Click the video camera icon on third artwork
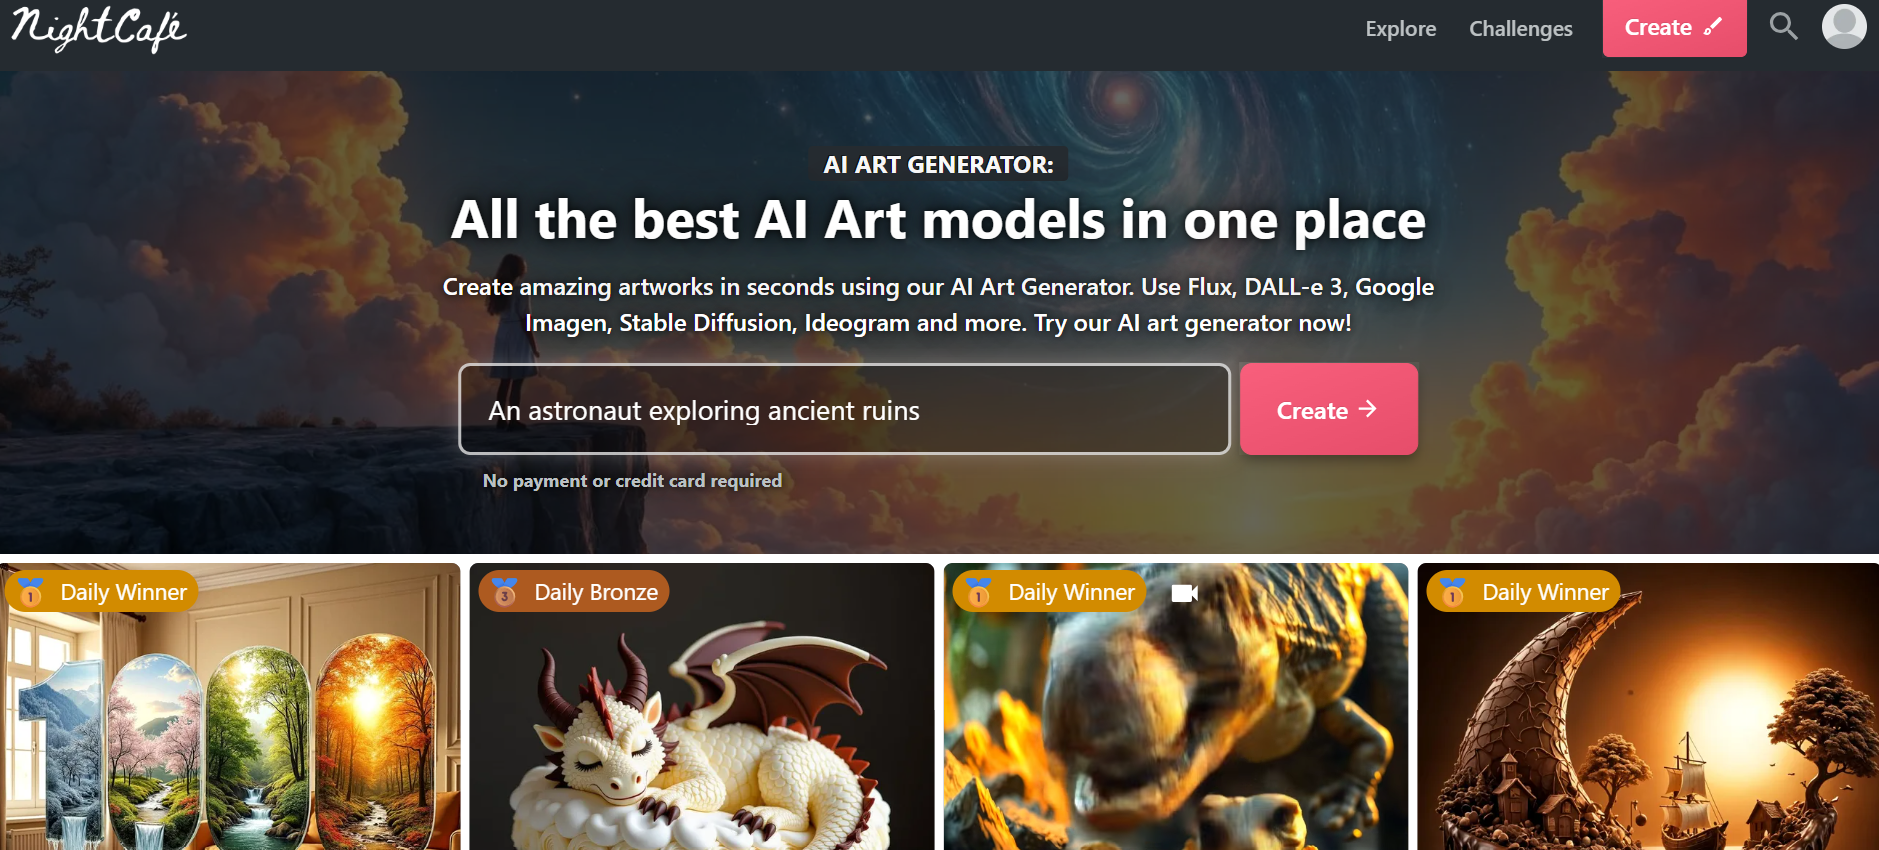 click(1184, 593)
